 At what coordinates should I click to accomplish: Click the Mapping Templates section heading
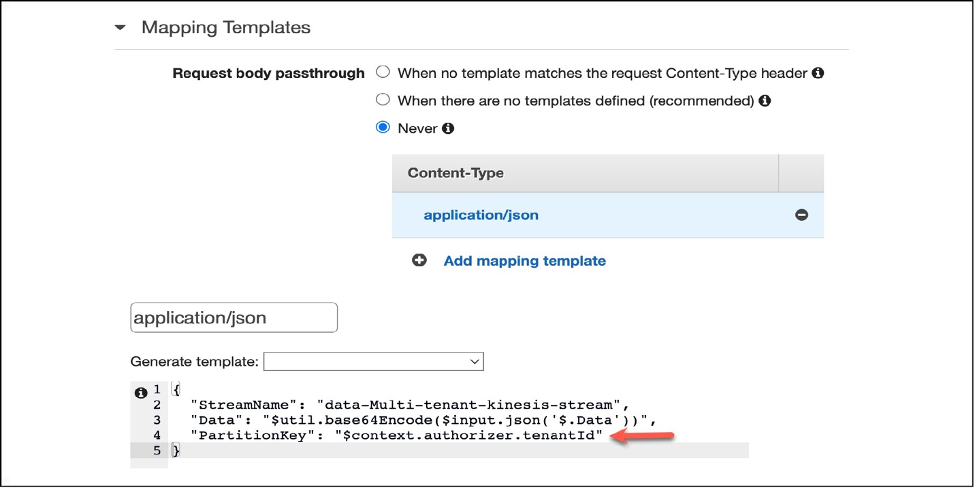226,28
